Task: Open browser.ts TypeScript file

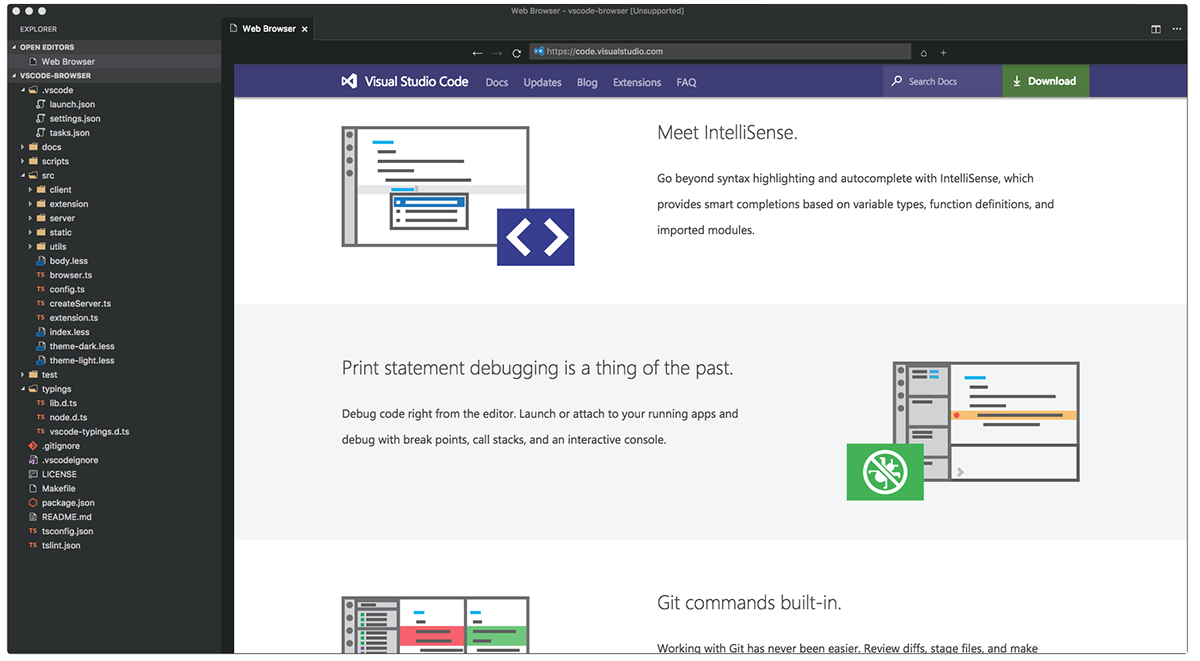Action: [70, 275]
